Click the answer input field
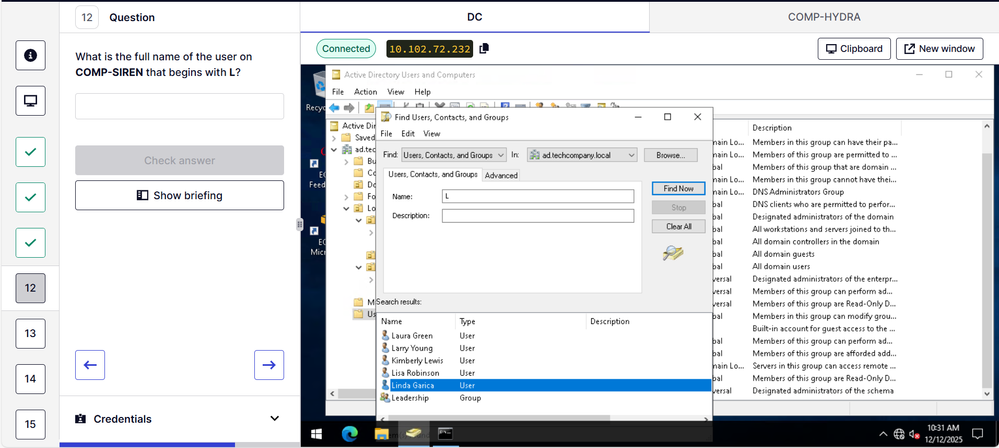The height and width of the screenshot is (448, 999). coord(179,106)
